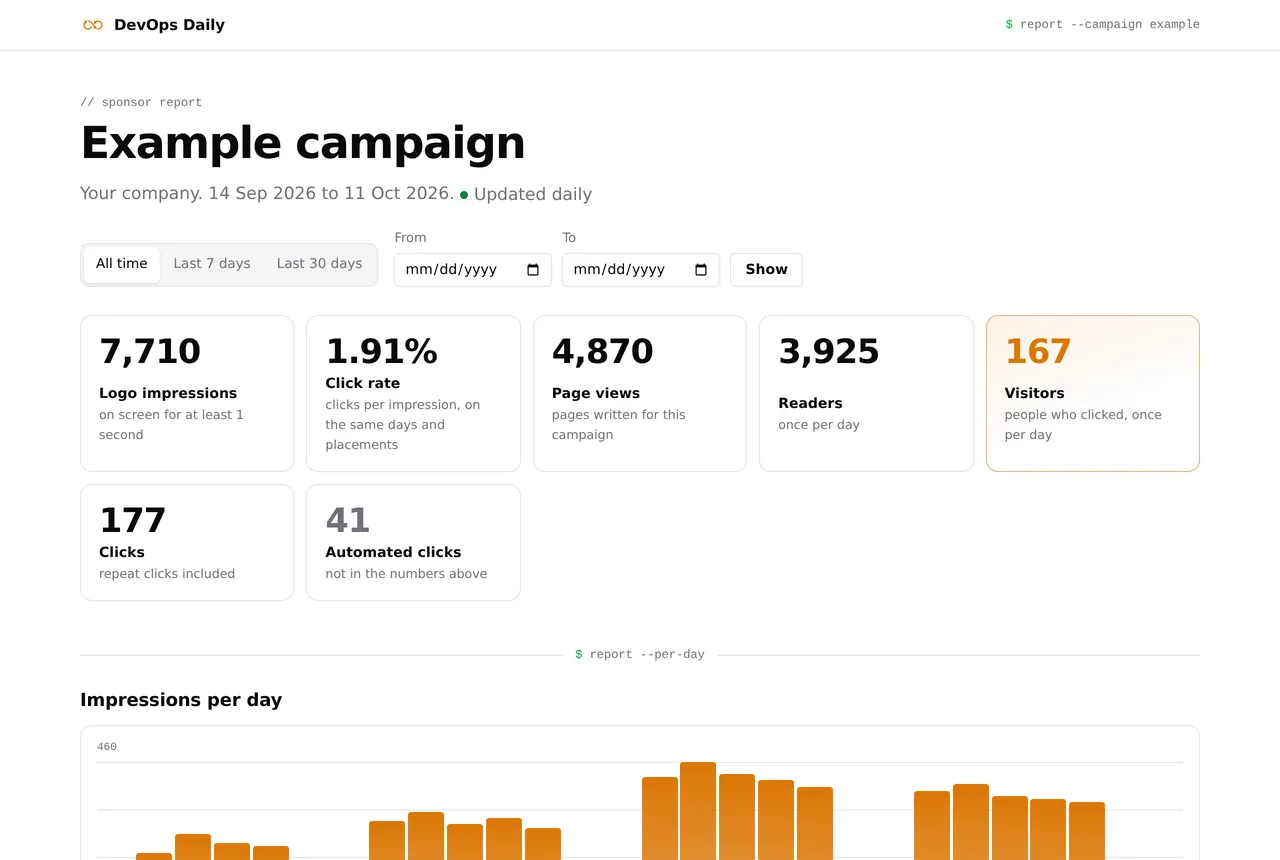Click the 1.91% Click rate card

413,393
